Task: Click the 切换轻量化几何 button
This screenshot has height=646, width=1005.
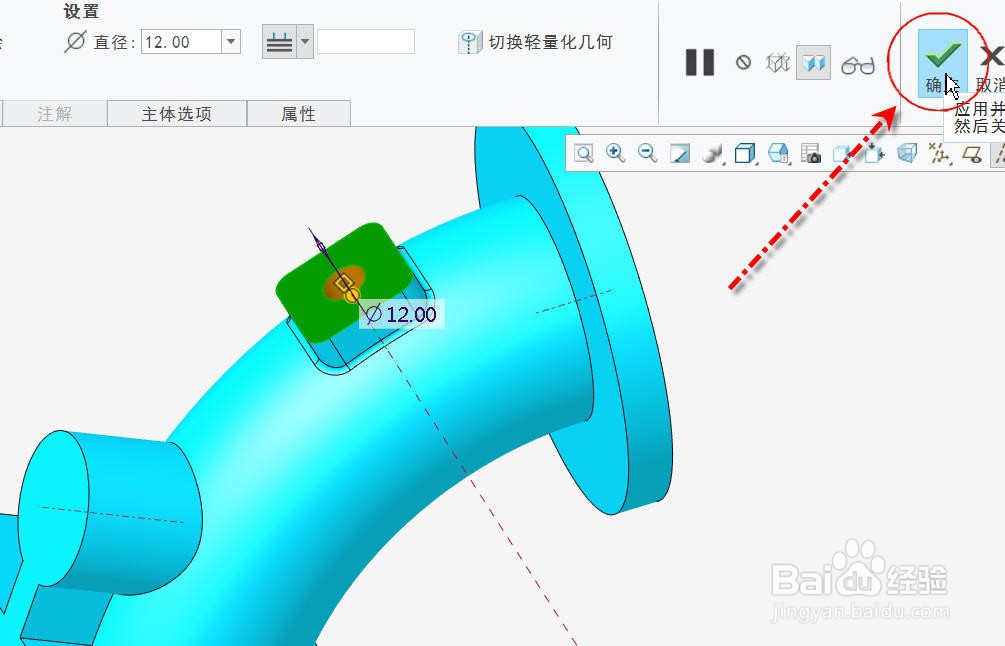Action: click(x=536, y=42)
